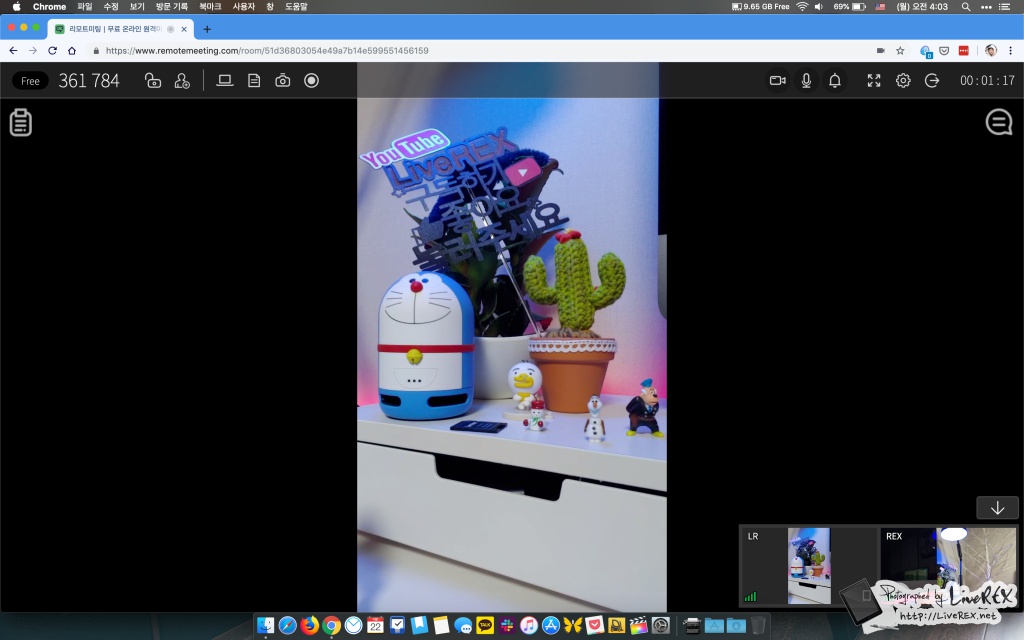The image size is (1024, 640).
Task: Open the 수정 menu
Action: [111, 7]
